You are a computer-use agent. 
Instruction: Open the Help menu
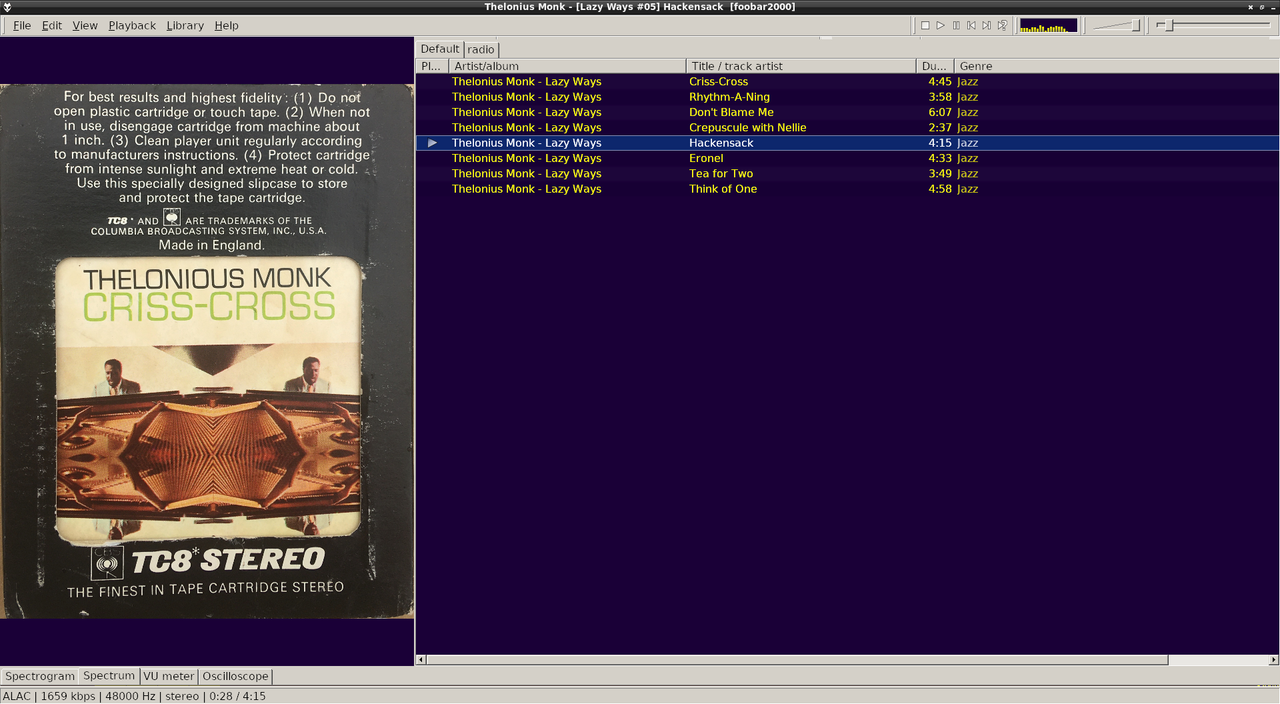[226, 25]
